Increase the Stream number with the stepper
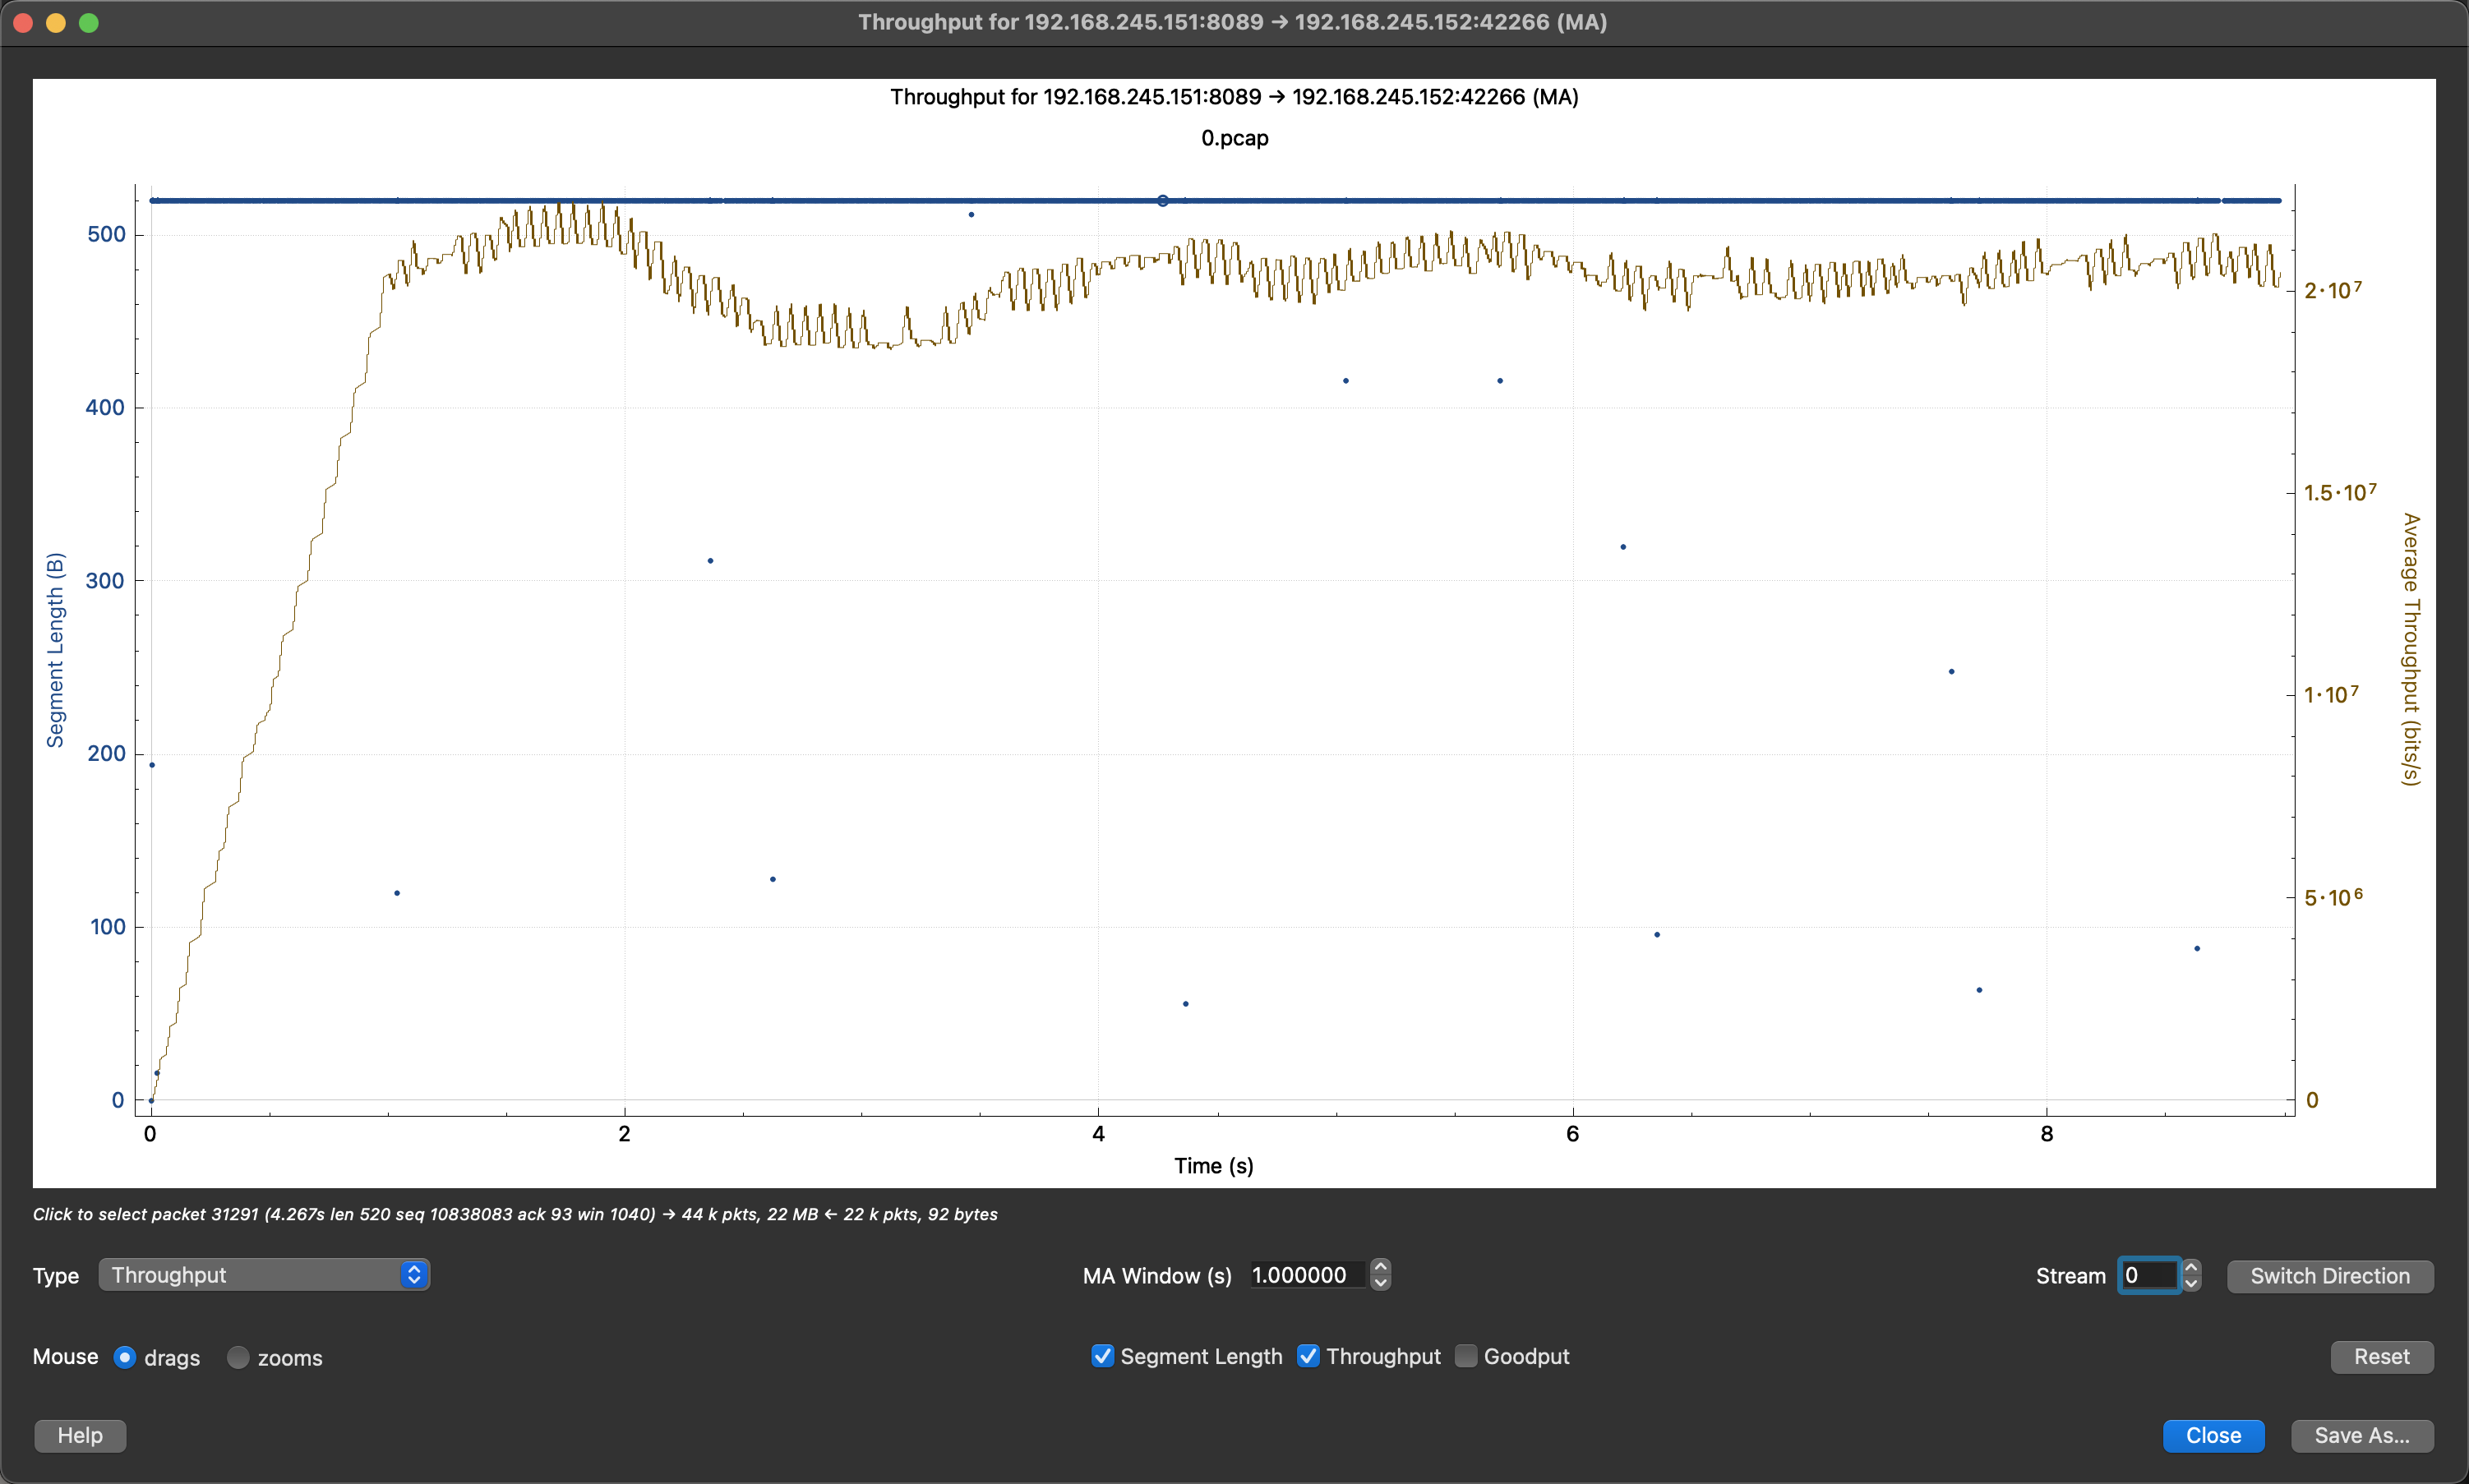This screenshot has height=1484, width=2469. [x=2190, y=1266]
